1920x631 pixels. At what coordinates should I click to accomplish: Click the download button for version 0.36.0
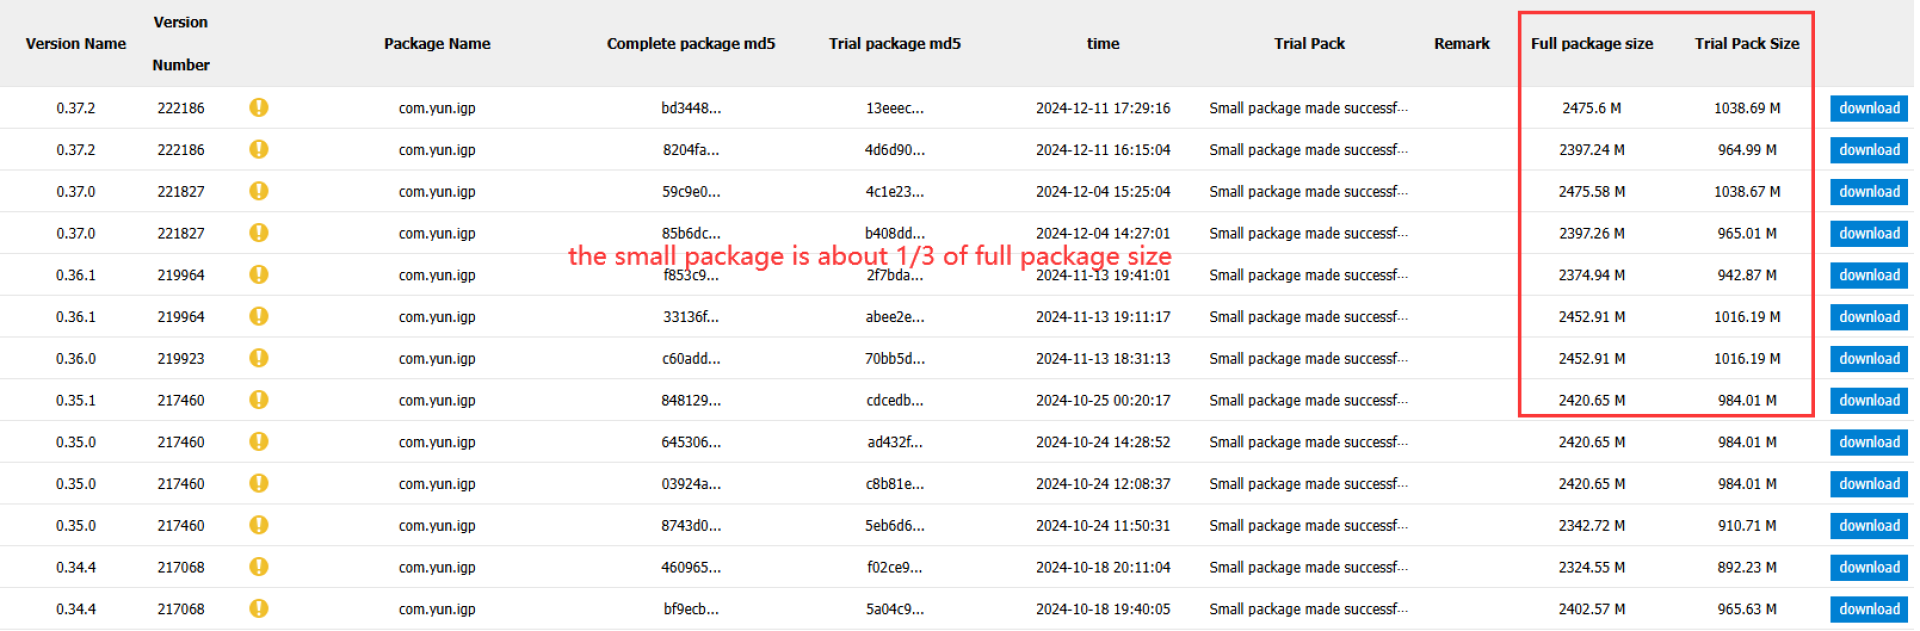tap(1868, 358)
